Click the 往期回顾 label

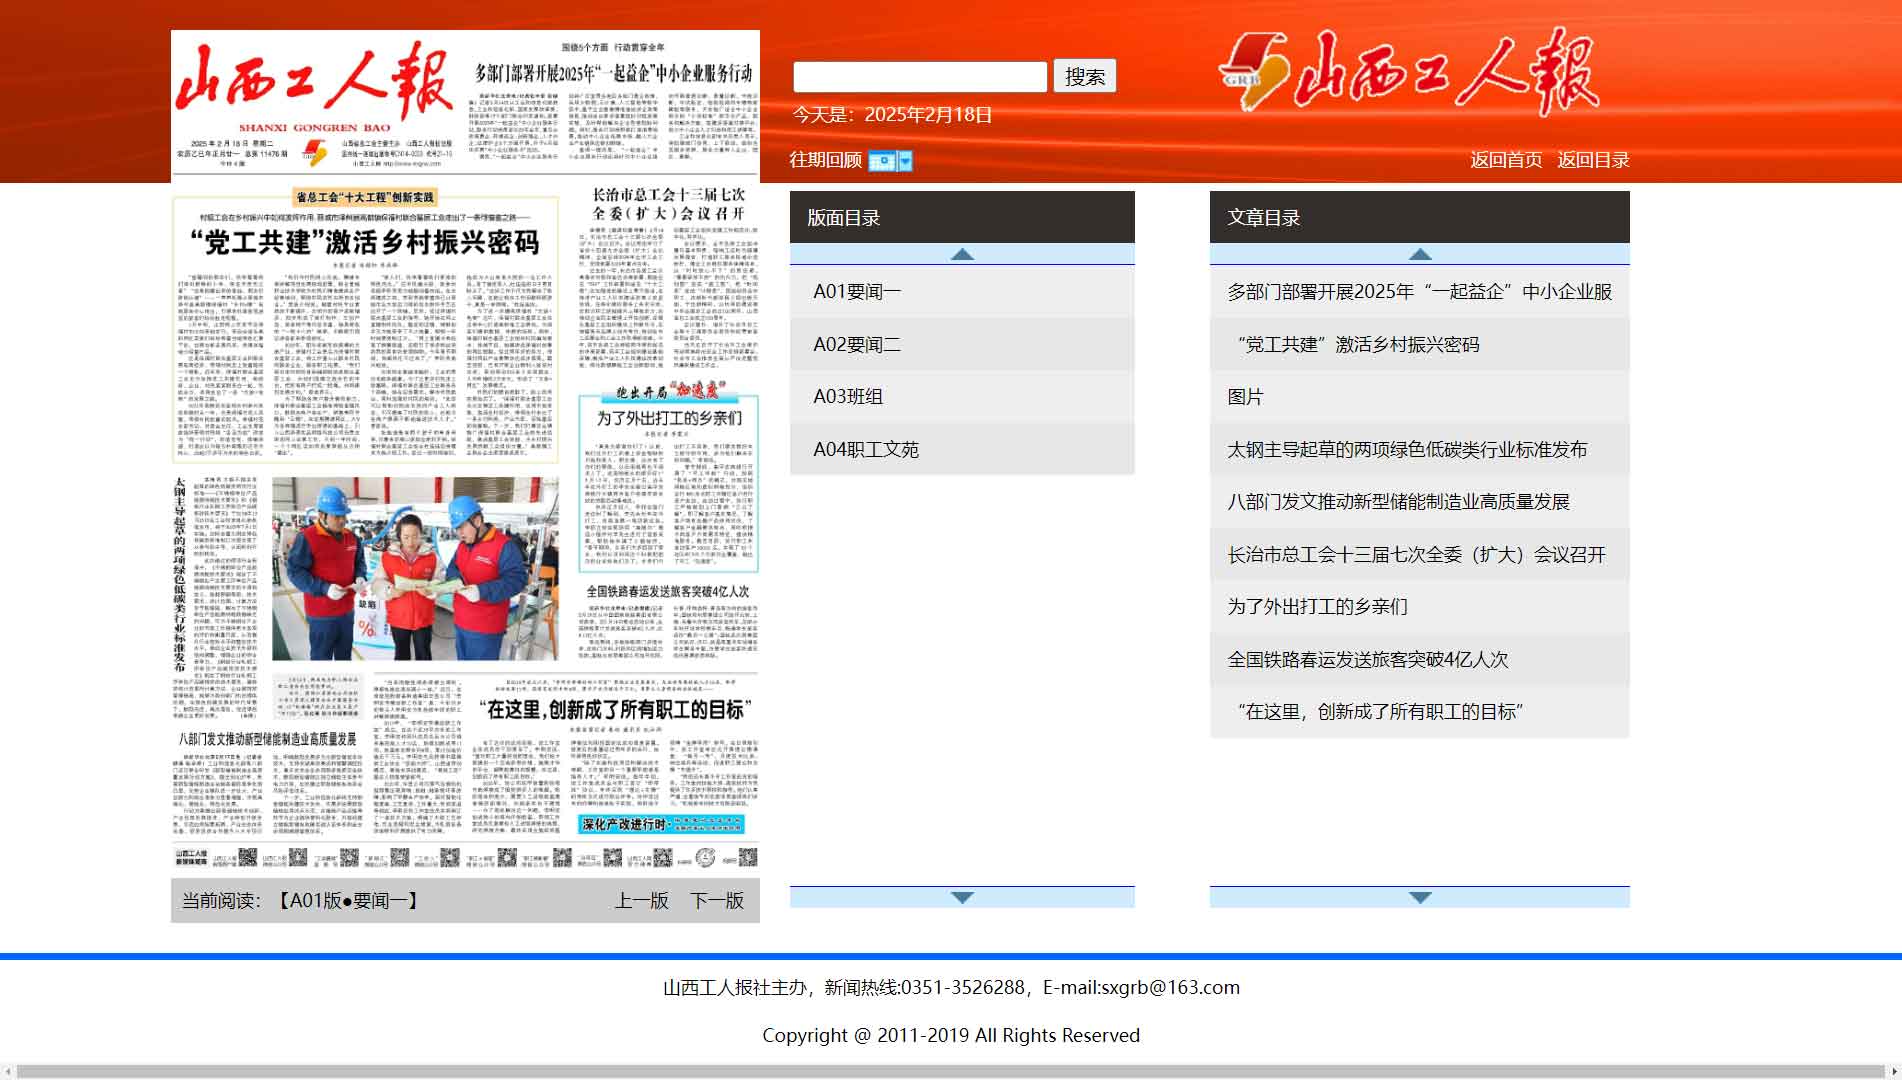[x=825, y=160]
